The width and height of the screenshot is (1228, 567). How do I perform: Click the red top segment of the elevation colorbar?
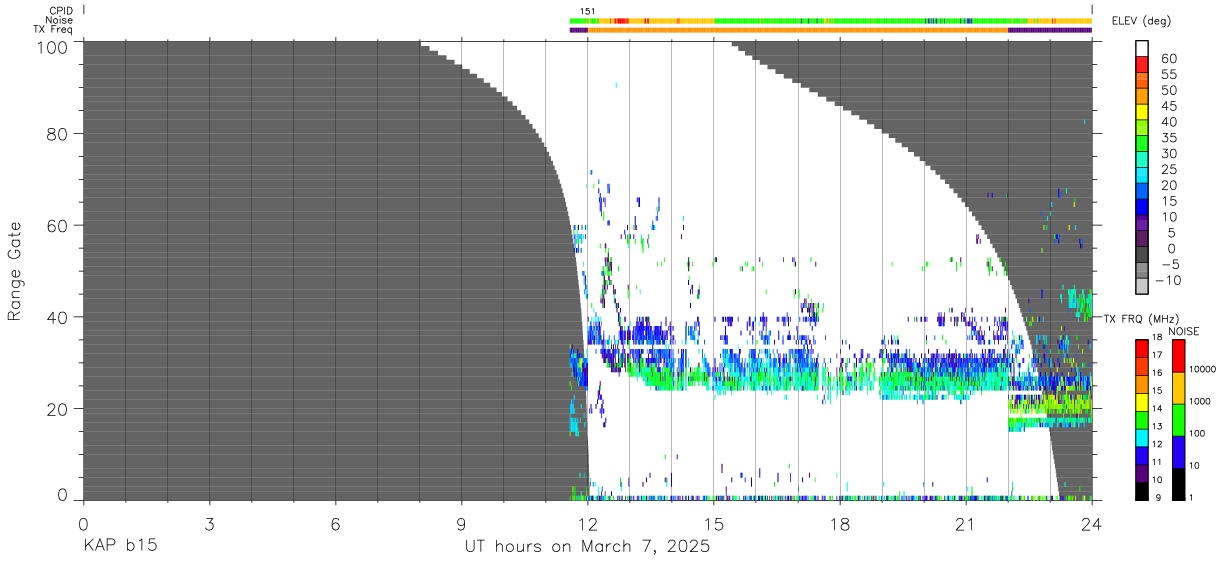[x=1143, y=64]
